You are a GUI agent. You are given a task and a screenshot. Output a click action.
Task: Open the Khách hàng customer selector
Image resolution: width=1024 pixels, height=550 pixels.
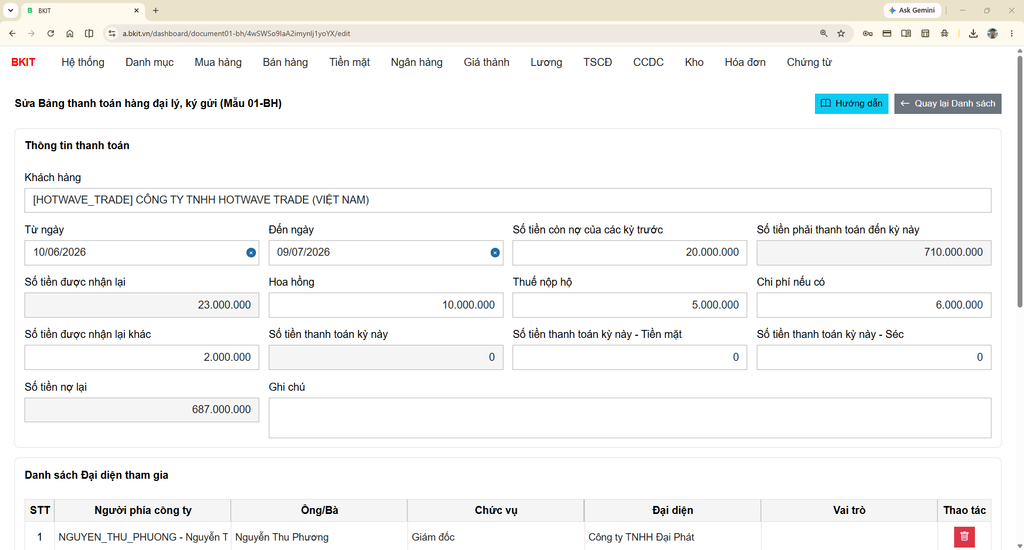point(507,200)
